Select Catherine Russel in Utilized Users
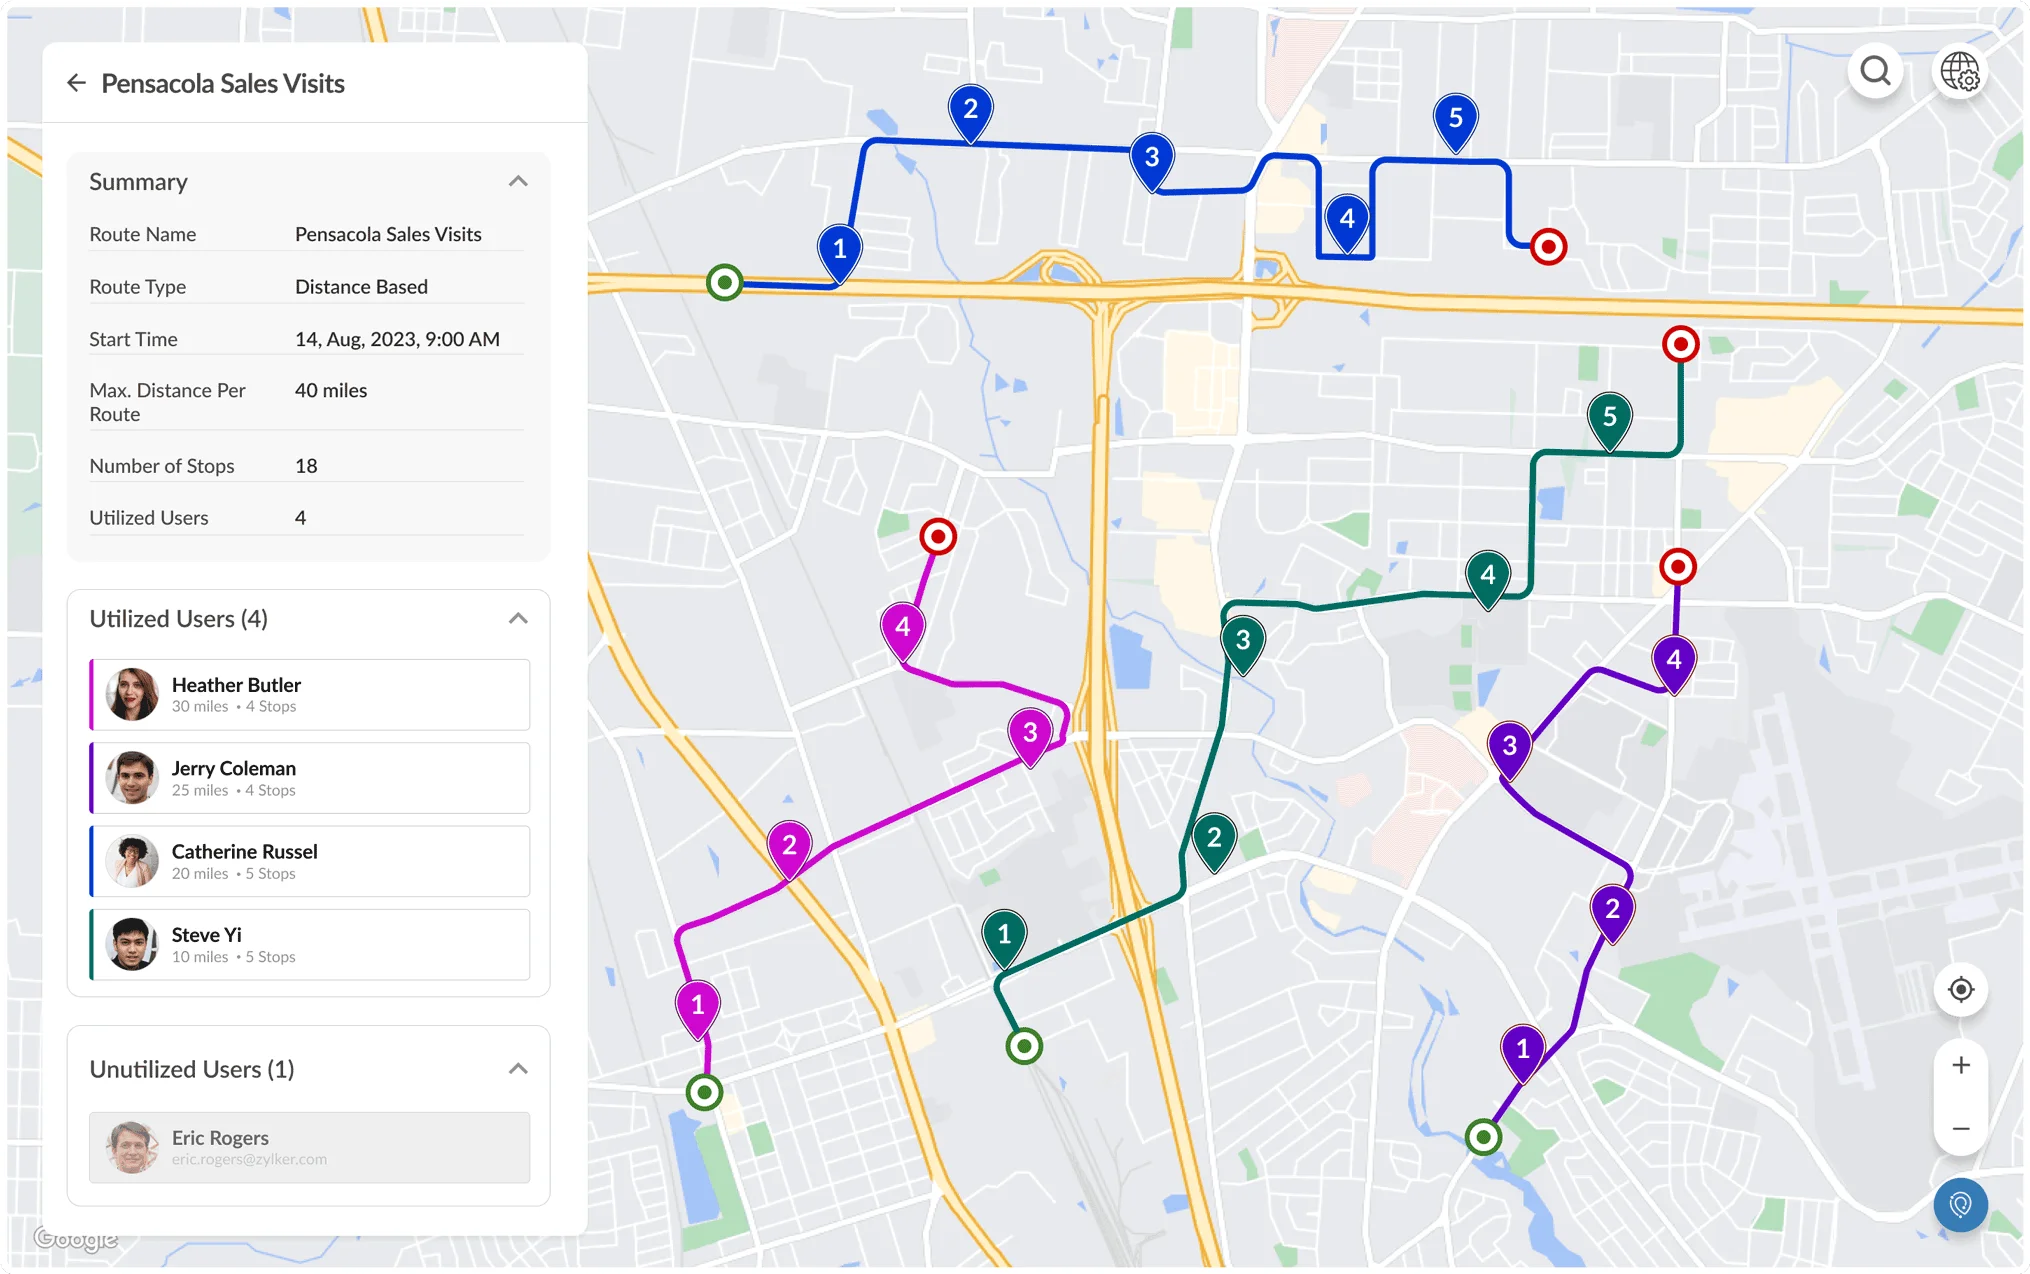The image size is (2030, 1274). click(x=309, y=861)
